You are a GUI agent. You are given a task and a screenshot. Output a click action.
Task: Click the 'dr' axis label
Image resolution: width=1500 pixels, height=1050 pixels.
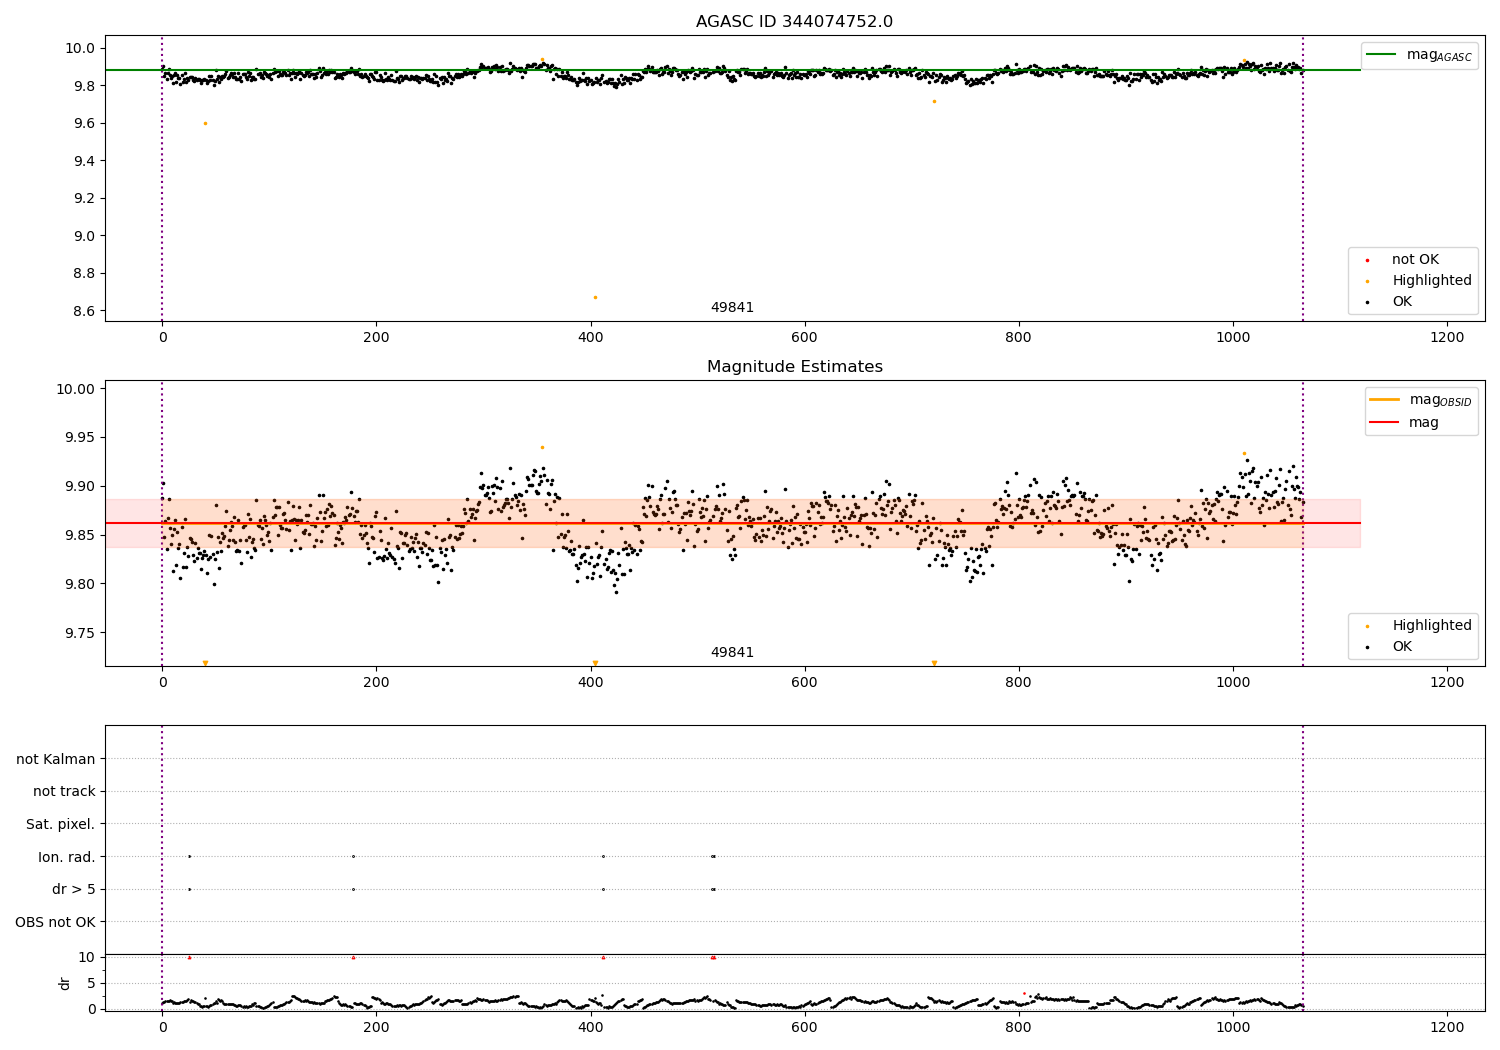tap(65, 983)
